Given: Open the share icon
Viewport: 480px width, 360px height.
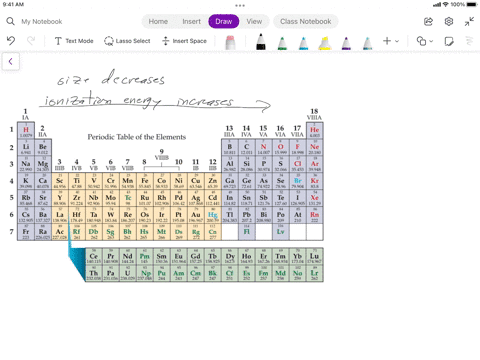Looking at the screenshot, I should coord(428,22).
